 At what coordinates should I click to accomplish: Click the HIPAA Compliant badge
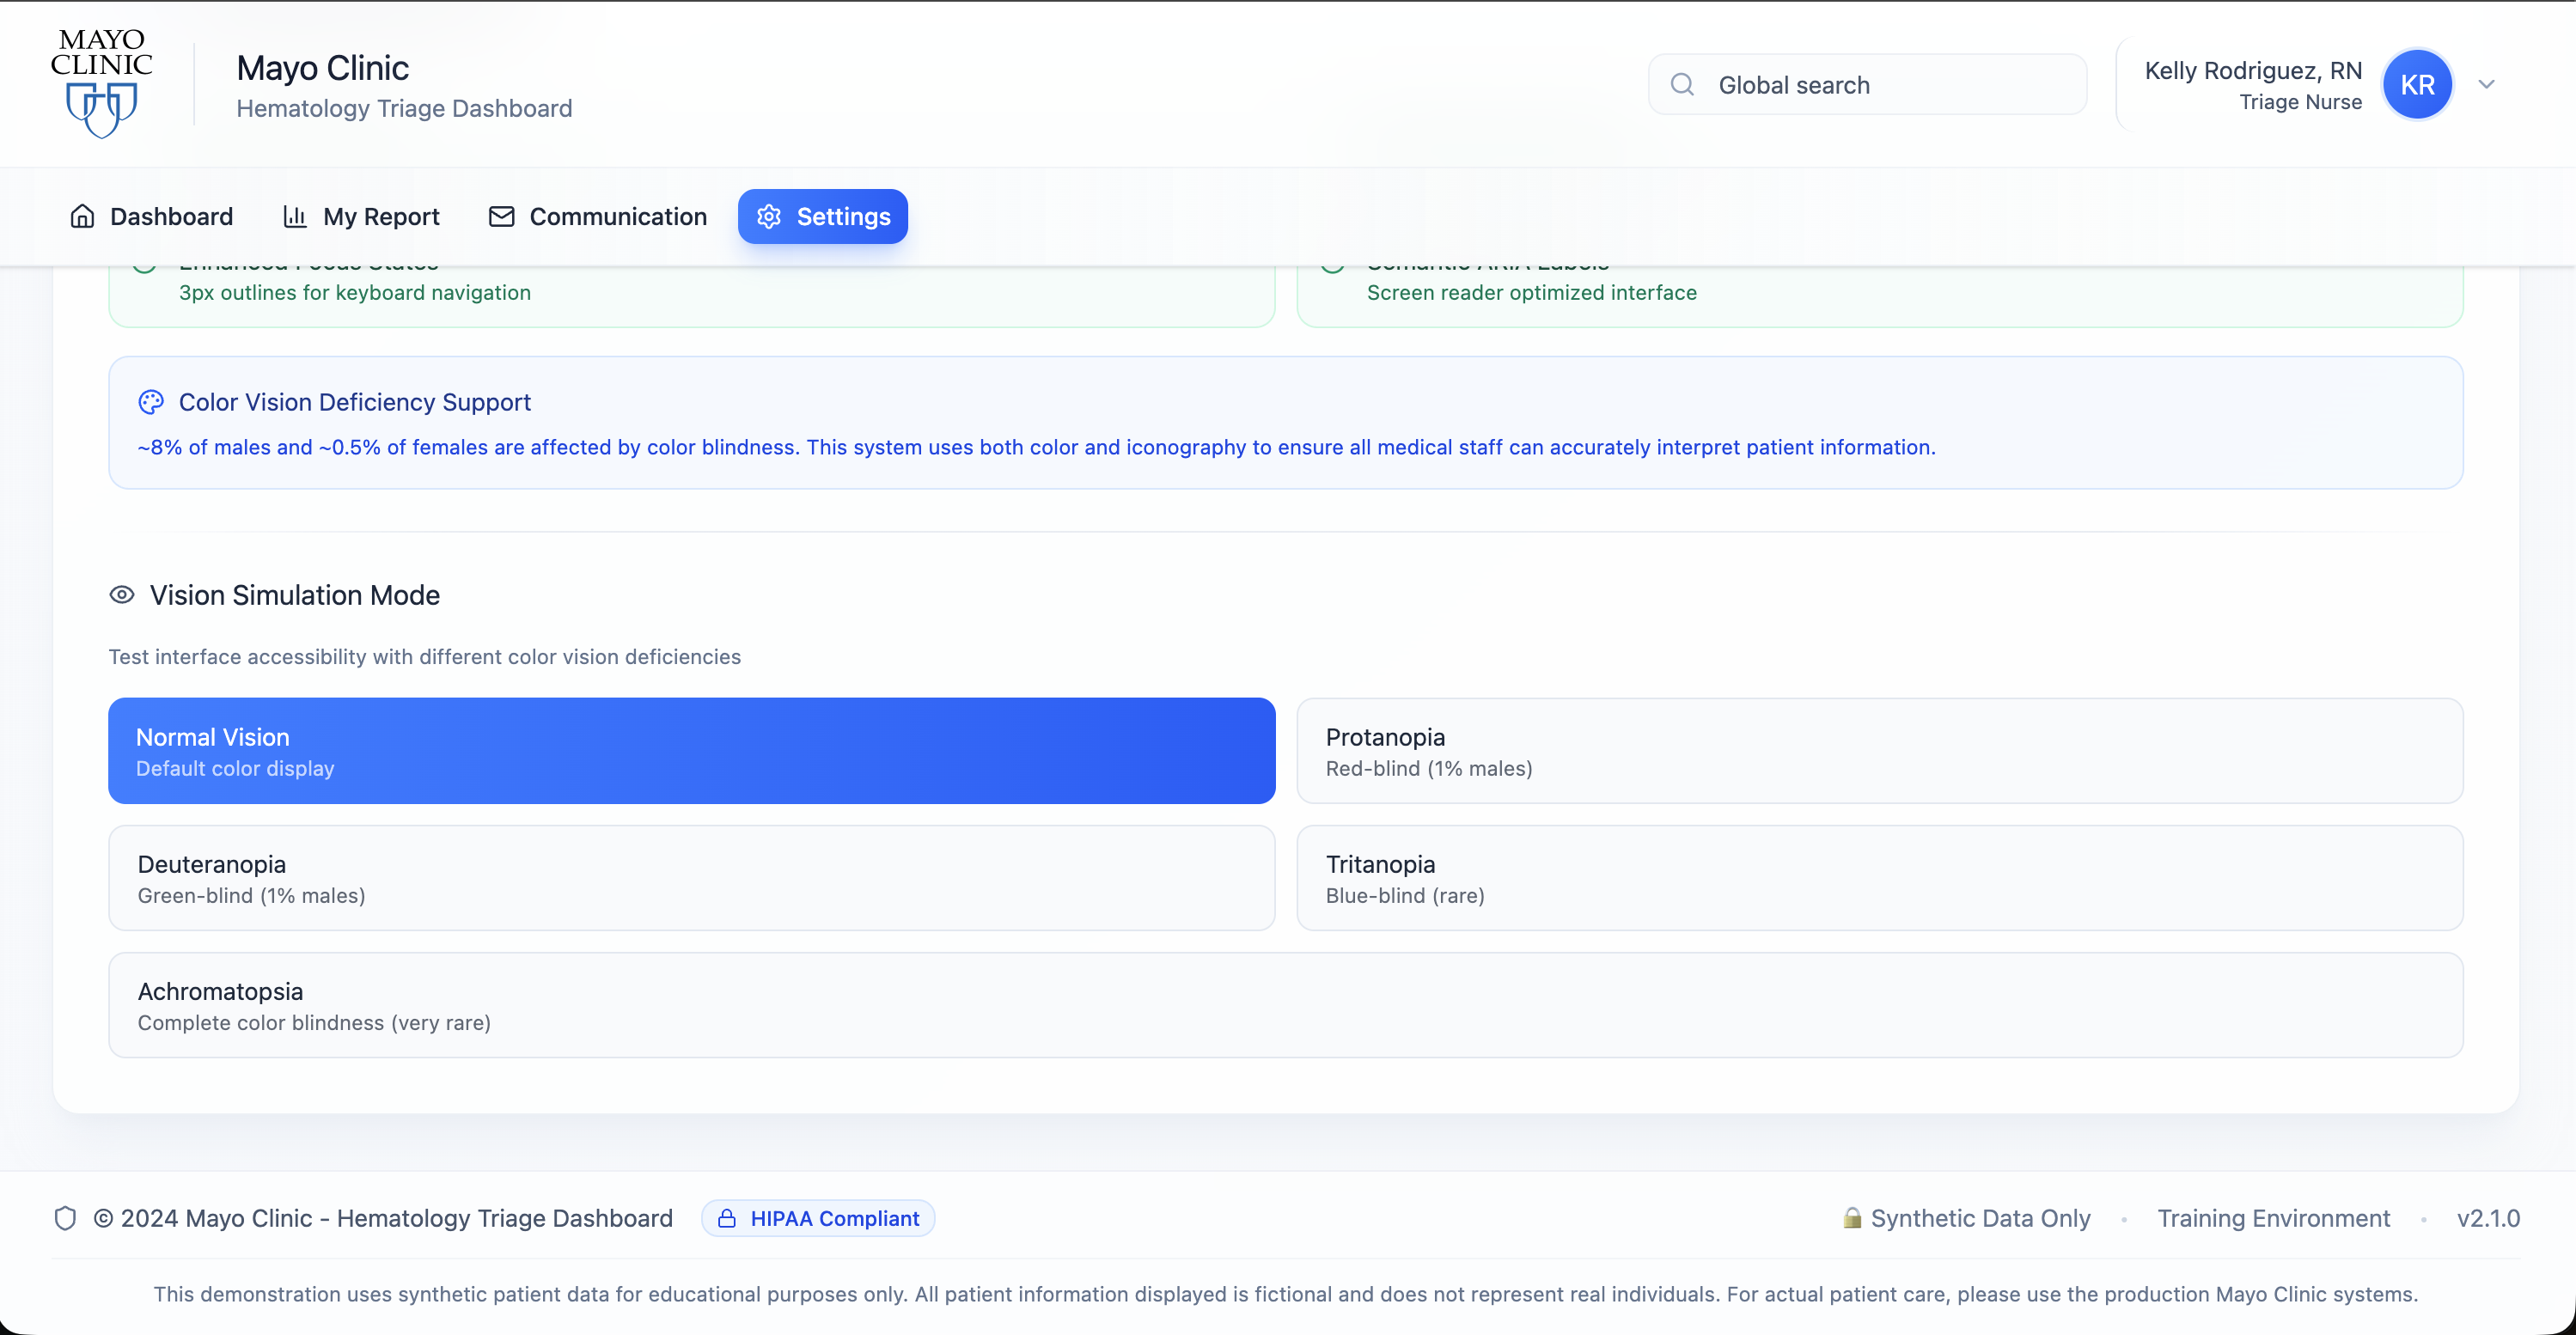click(x=818, y=1218)
